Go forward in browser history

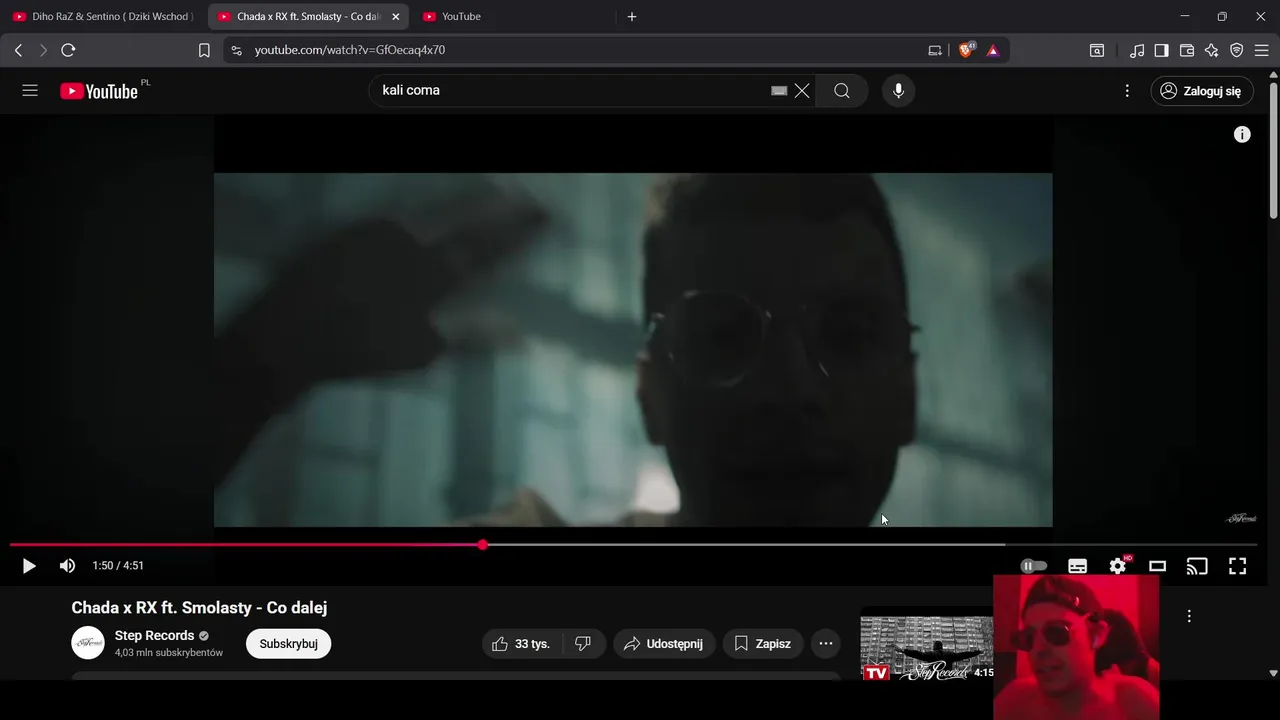(43, 50)
